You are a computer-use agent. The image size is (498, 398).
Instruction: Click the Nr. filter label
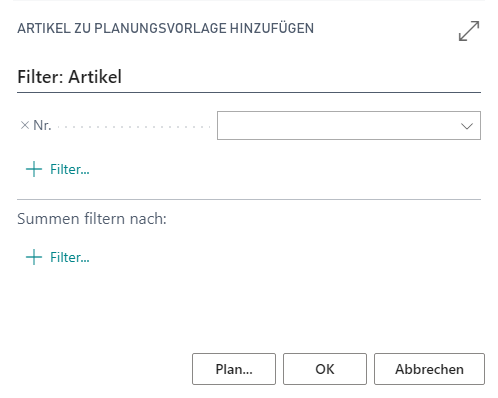click(42, 125)
